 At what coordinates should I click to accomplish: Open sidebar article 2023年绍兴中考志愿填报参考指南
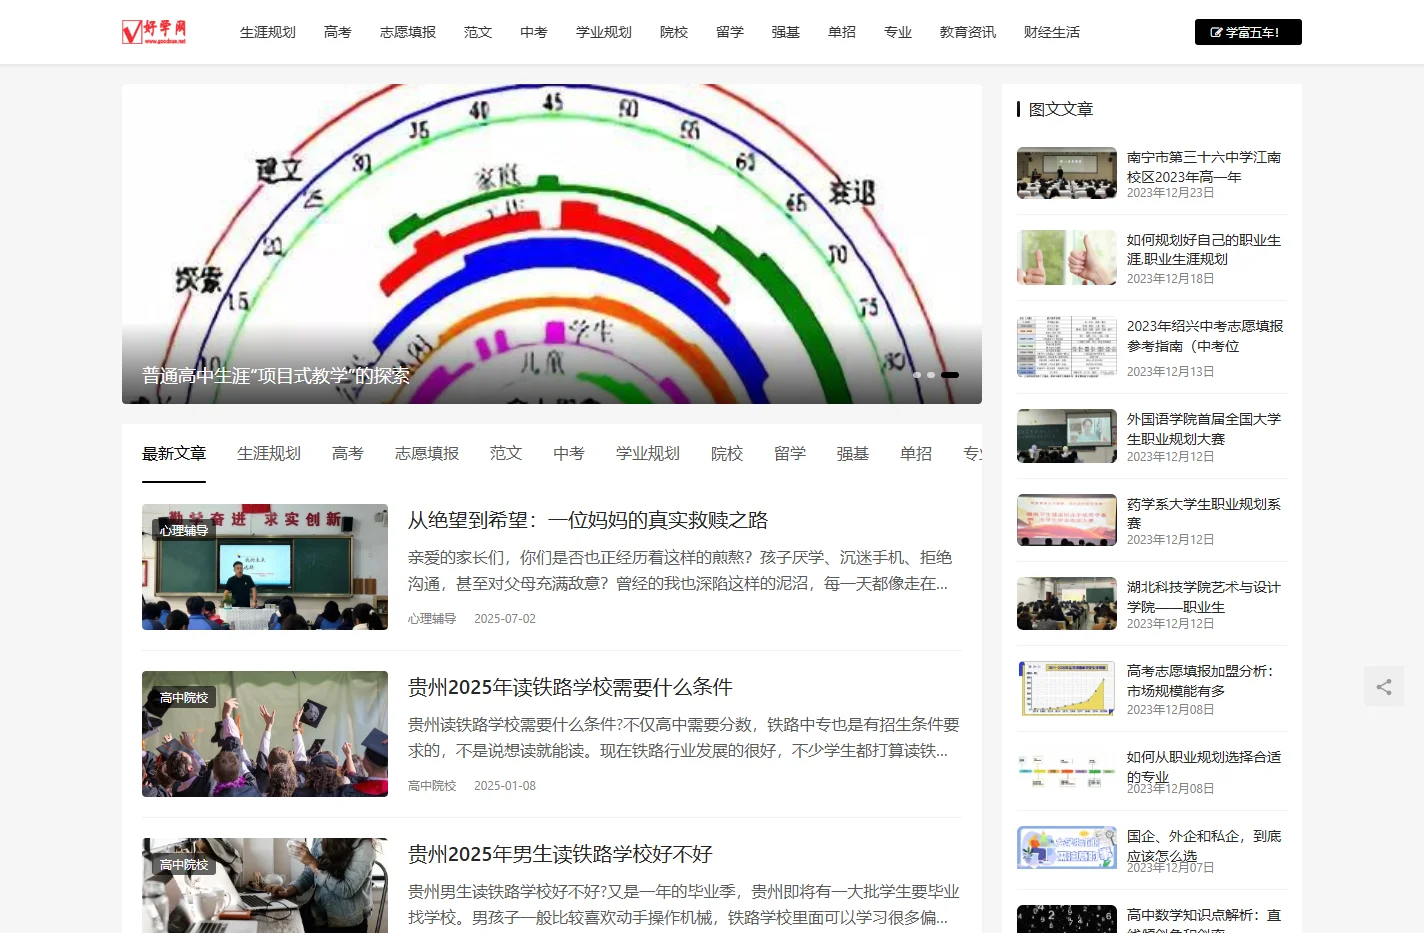click(x=1204, y=336)
